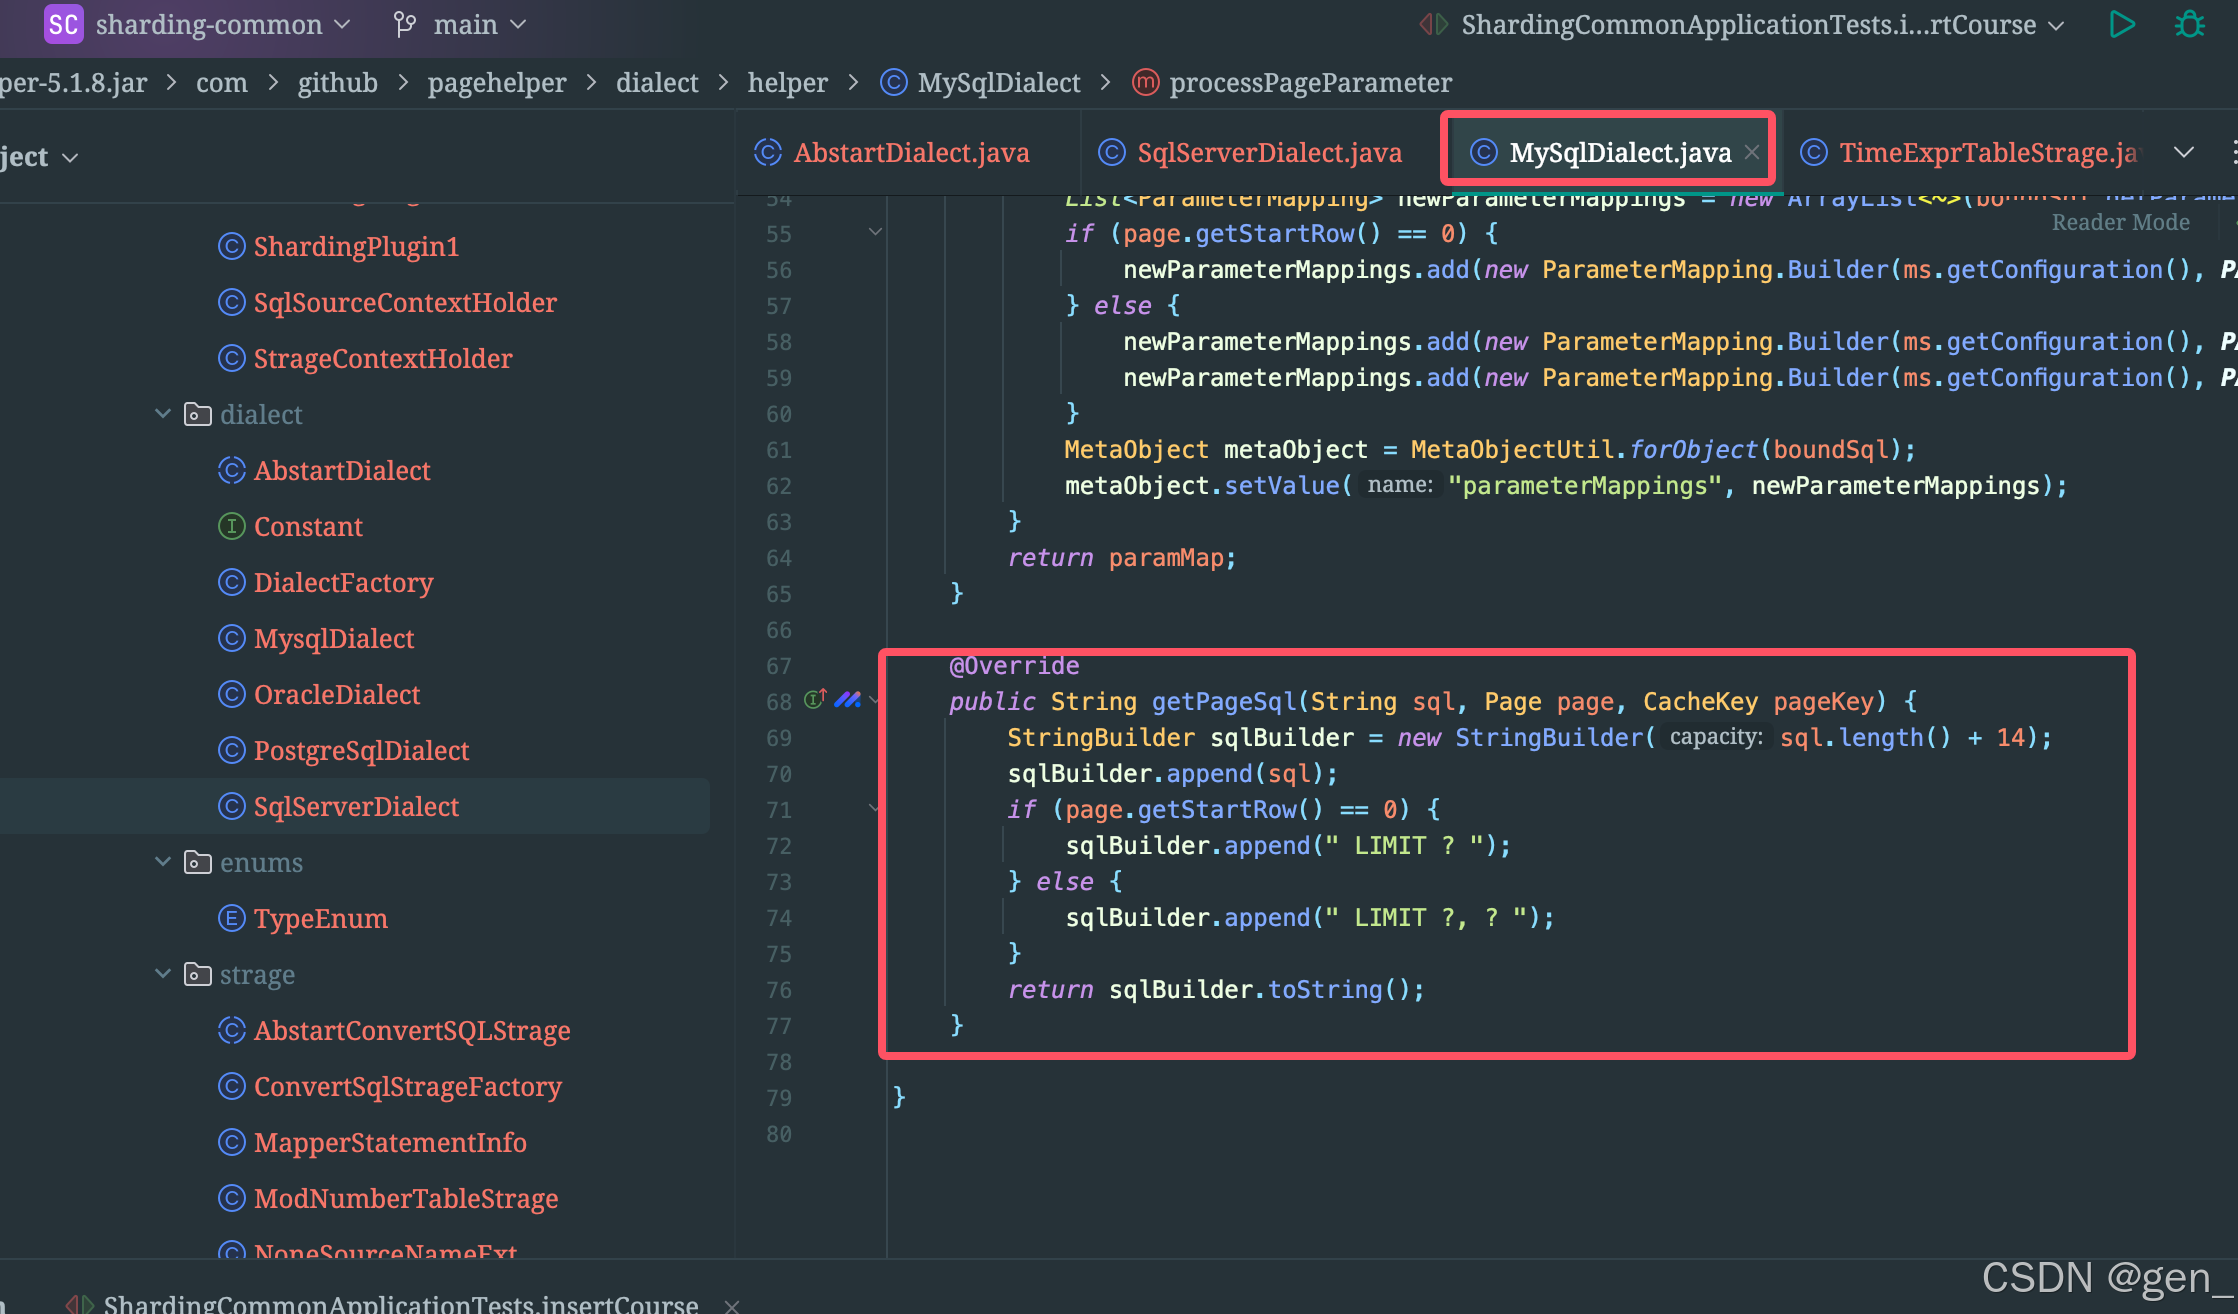Image resolution: width=2238 pixels, height=1314 pixels.
Task: Switch to the SqlServerDialect.java tab
Action: tap(1268, 152)
